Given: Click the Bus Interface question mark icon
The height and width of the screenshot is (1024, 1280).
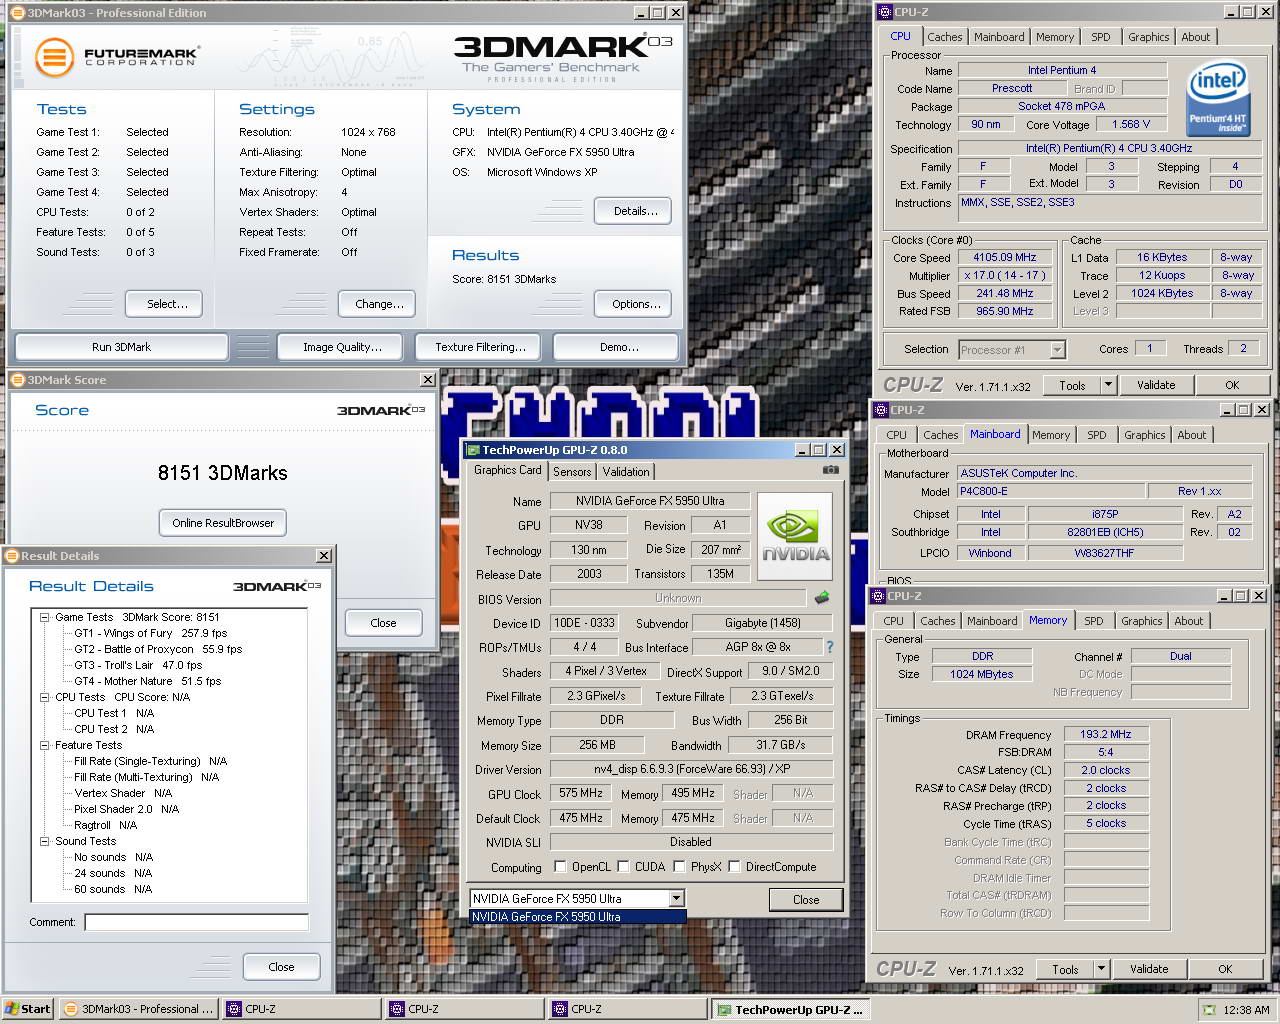Looking at the screenshot, I should click(x=829, y=647).
